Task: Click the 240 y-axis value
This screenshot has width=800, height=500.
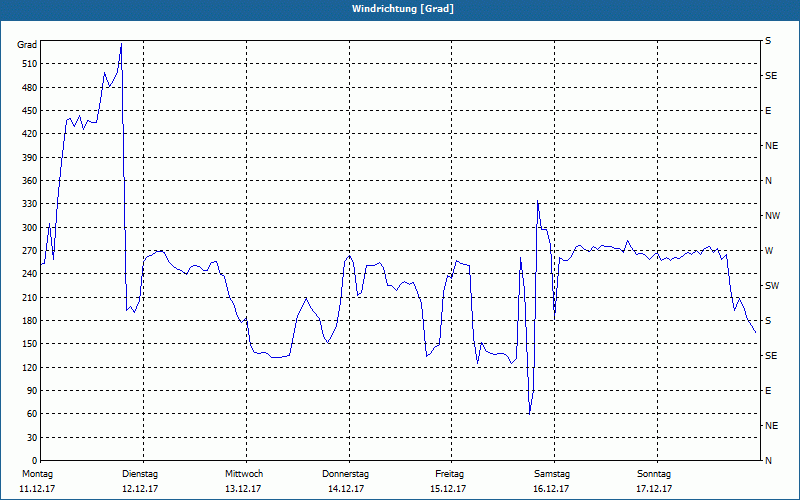Action: 31,274
